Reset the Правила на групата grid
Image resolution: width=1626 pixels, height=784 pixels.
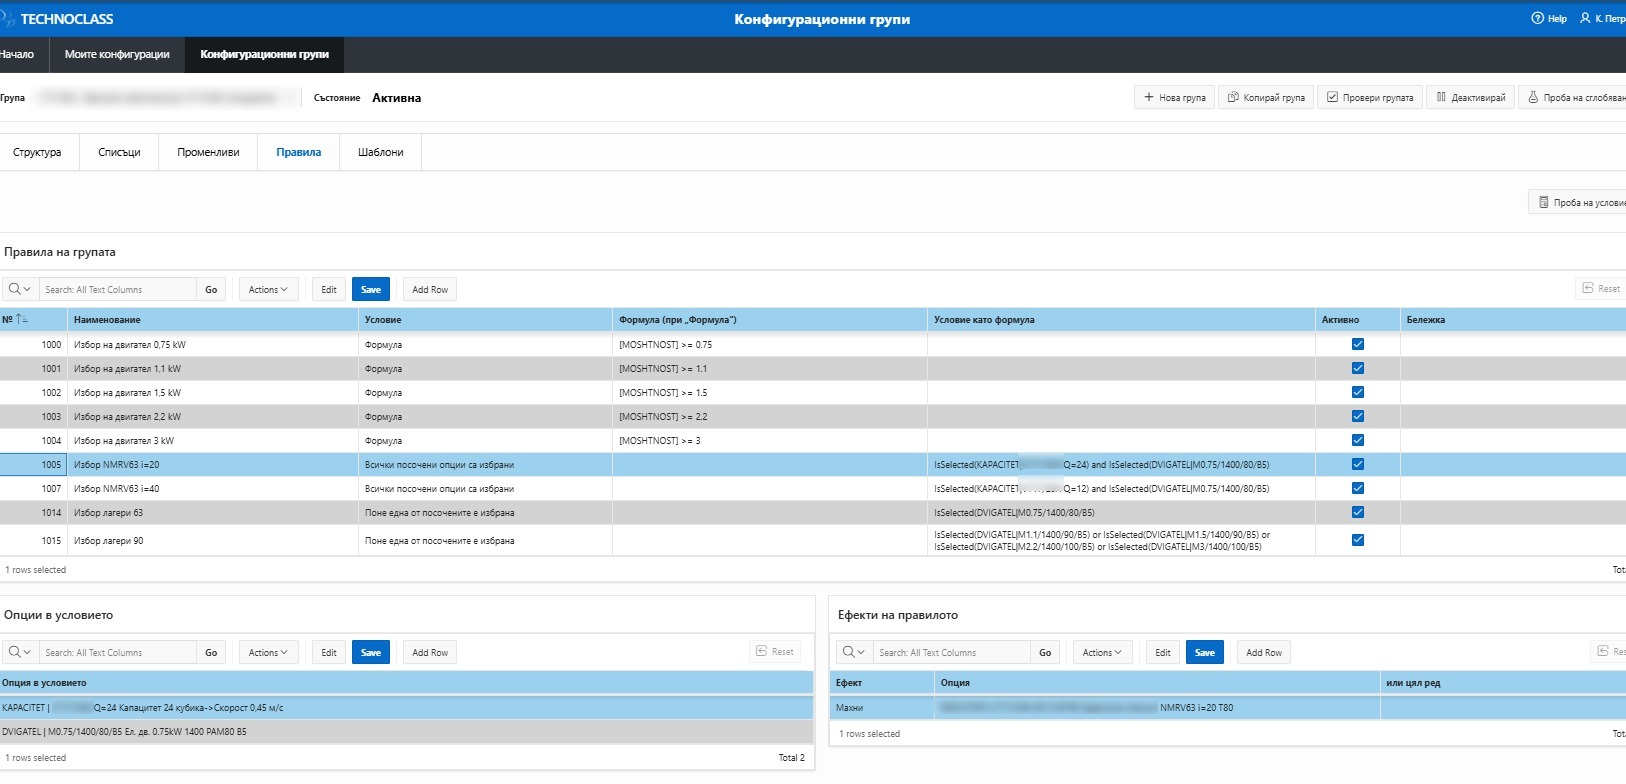point(1600,289)
